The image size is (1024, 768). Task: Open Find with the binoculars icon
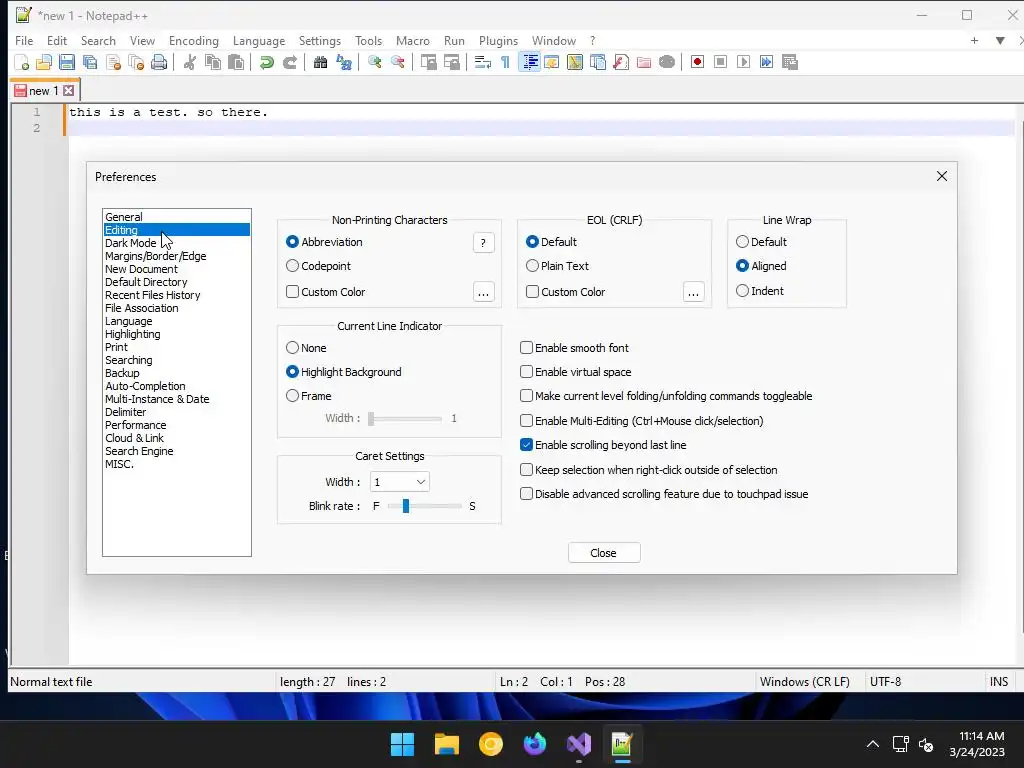(320, 62)
